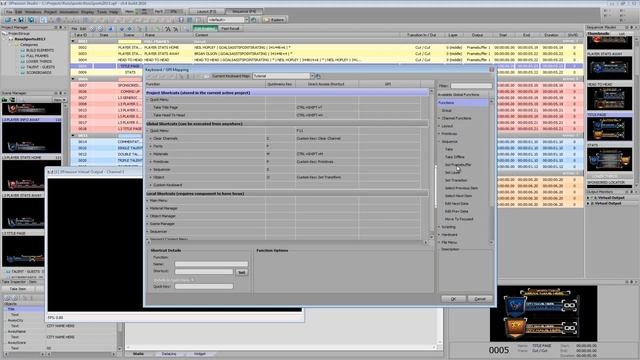Viewport: 640px width, 360px height.
Task: Switch to the Sequence (F4) tab
Action: (244, 11)
